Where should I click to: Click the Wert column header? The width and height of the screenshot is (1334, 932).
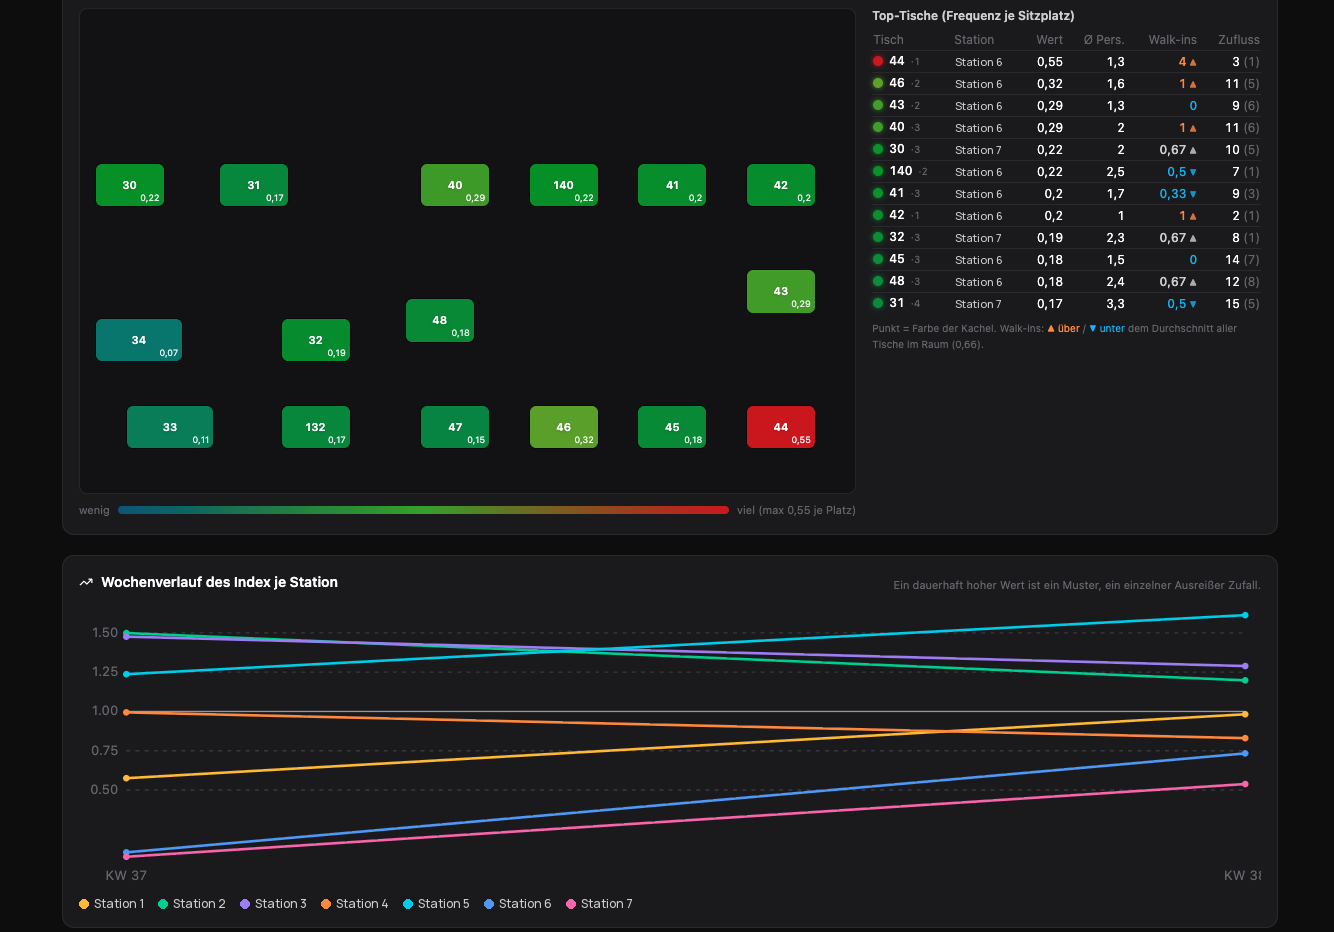pos(1050,40)
